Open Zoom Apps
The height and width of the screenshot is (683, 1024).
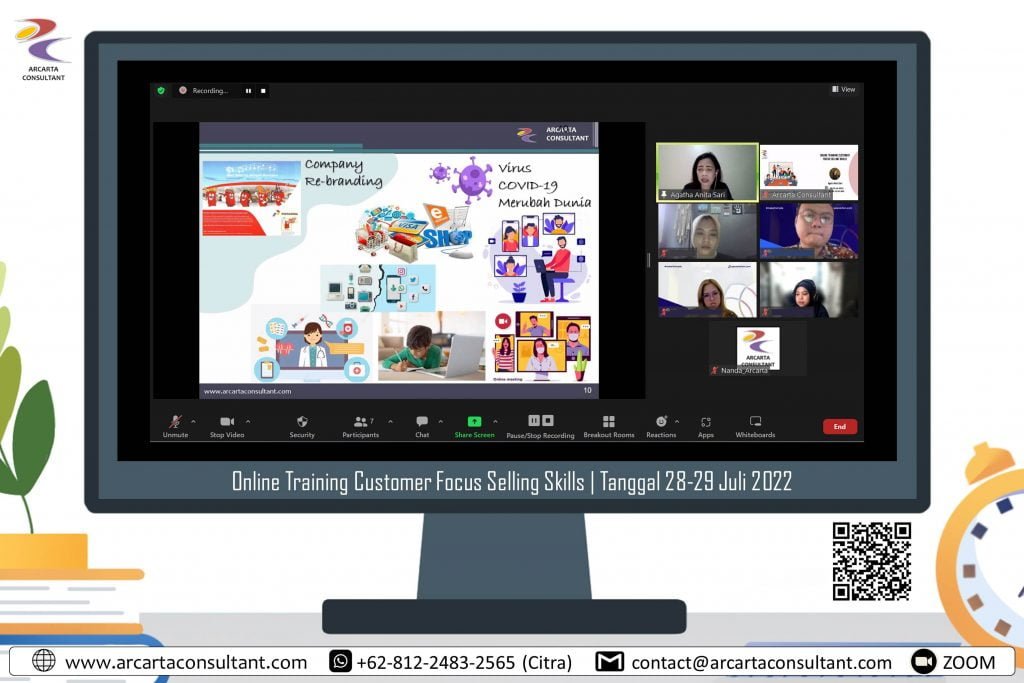click(706, 422)
